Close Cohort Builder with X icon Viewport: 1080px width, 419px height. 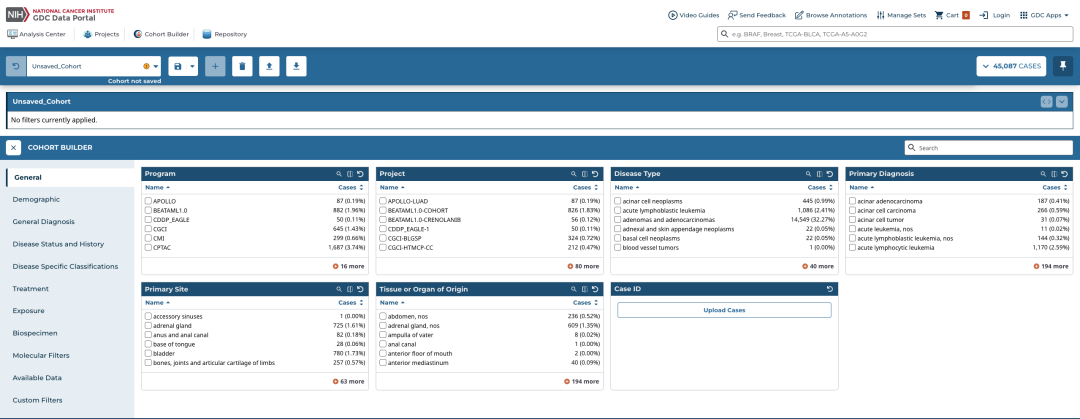point(14,147)
